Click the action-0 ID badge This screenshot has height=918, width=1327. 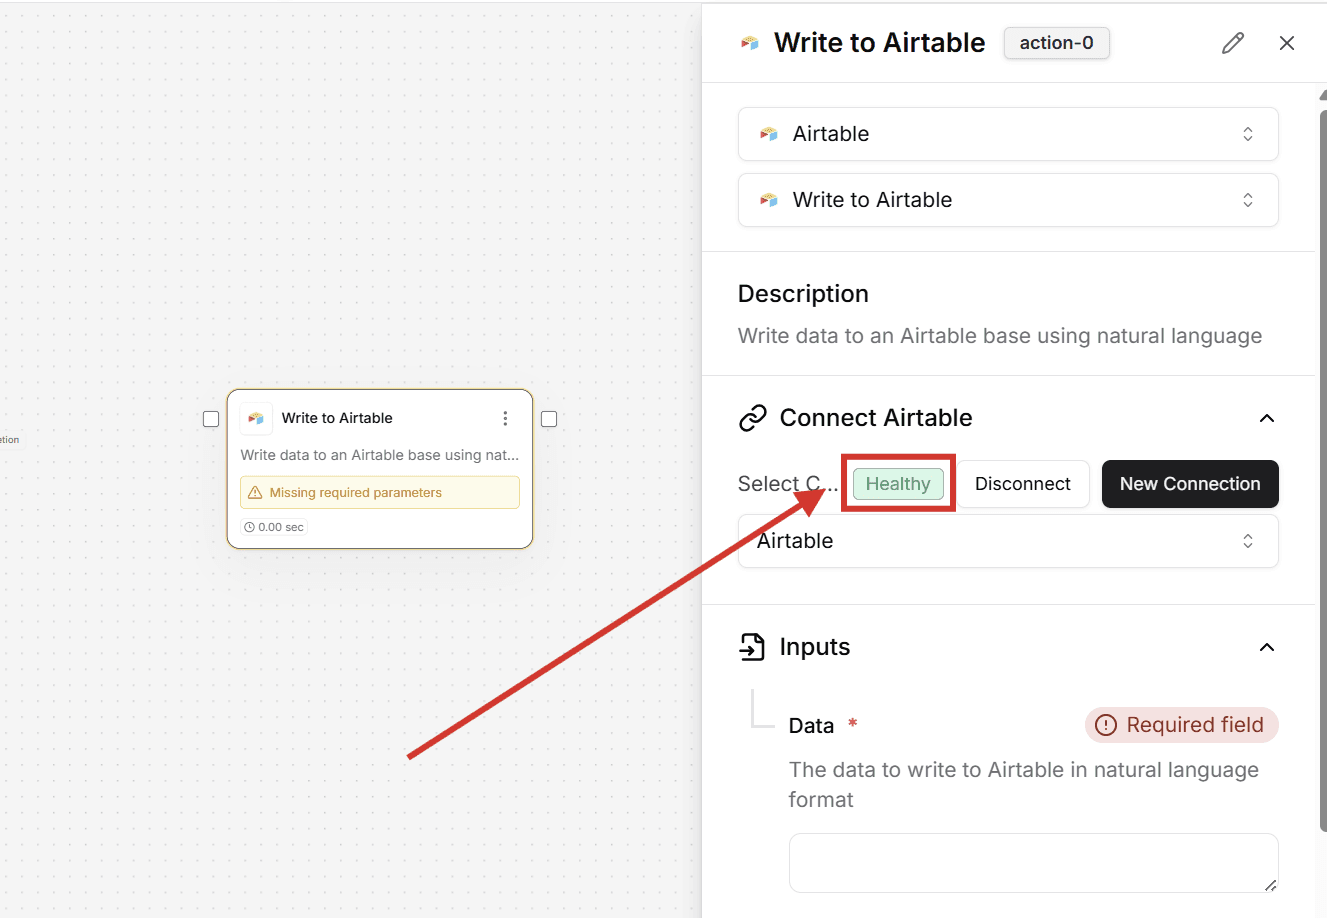pos(1057,43)
